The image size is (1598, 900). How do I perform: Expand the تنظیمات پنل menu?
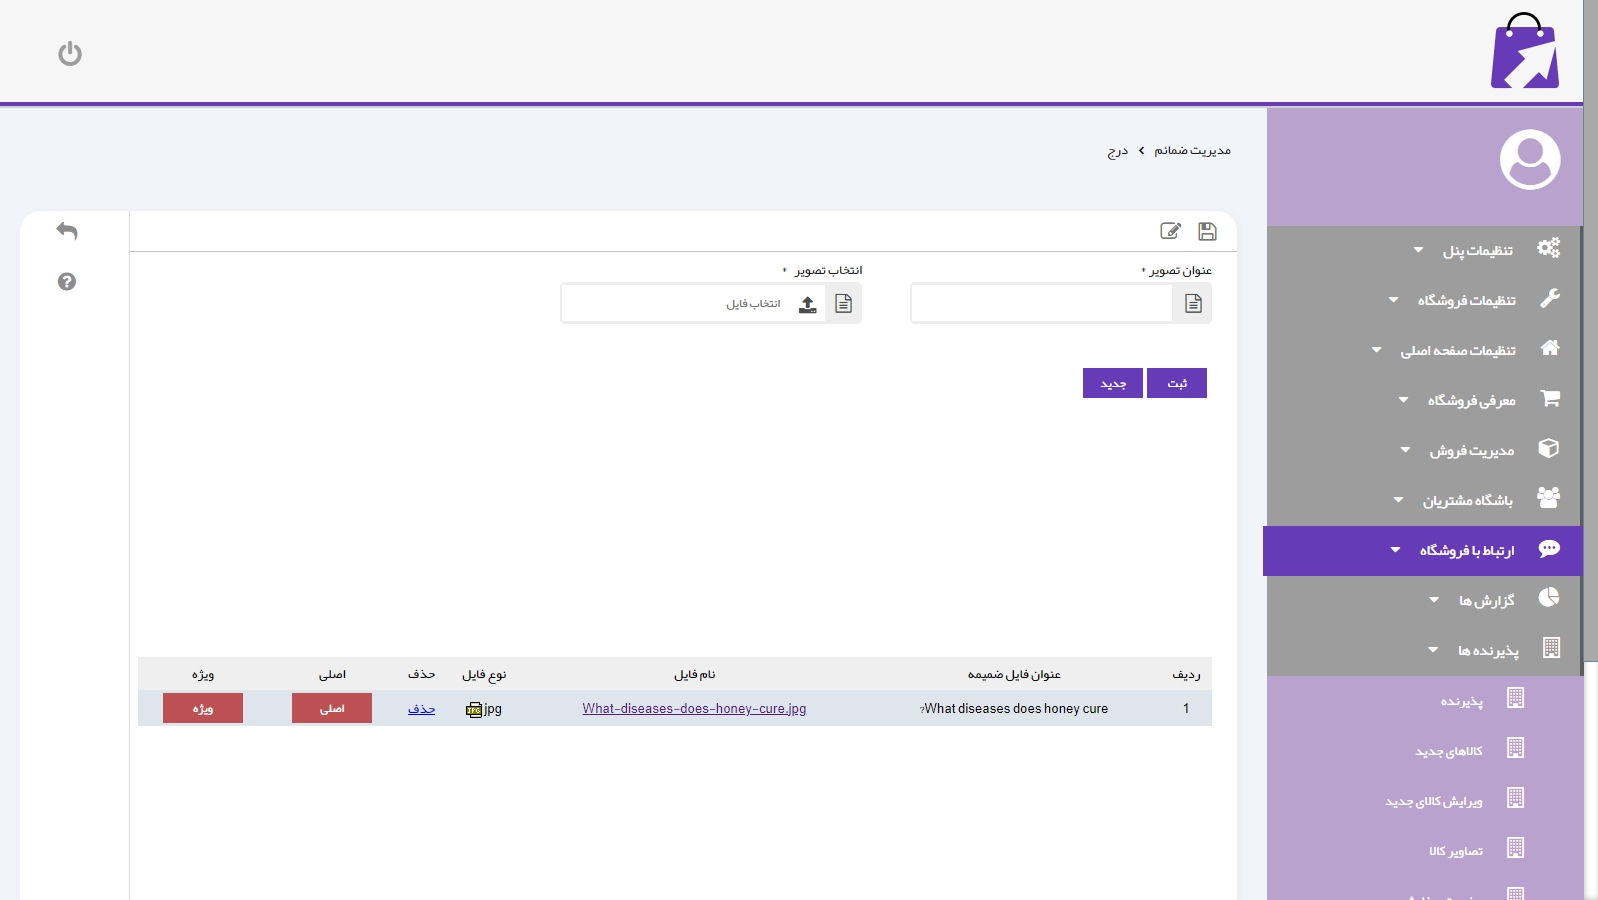pos(1477,250)
